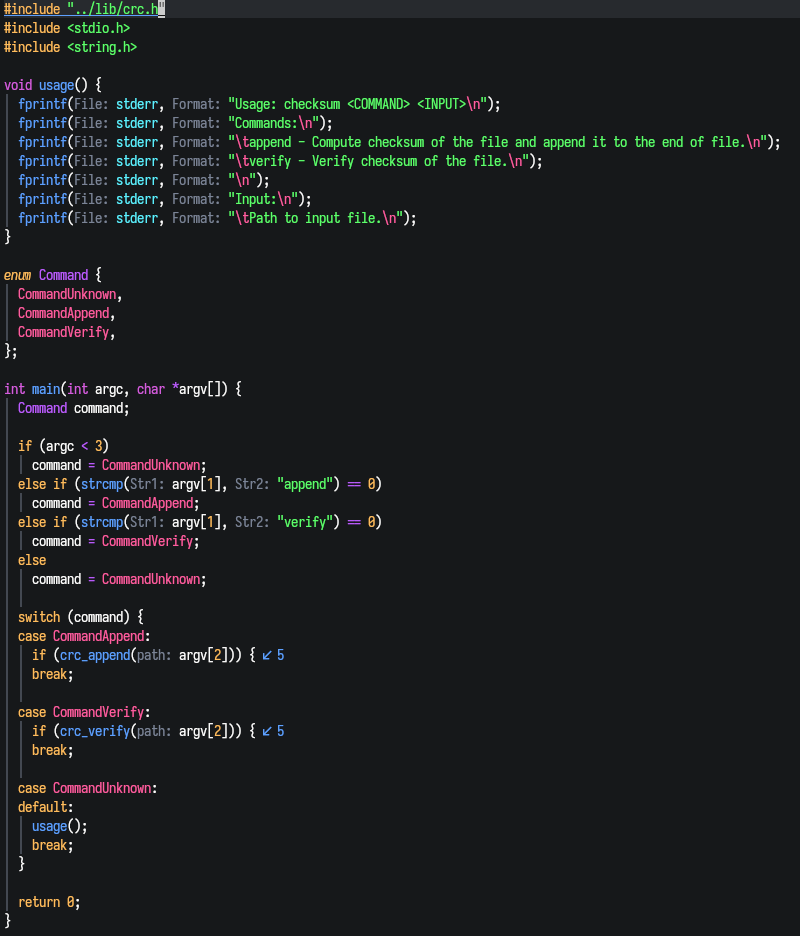Image resolution: width=800 pixels, height=936 pixels.
Task: Click the "\tPath to input file.\n" string
Action: 315,218
